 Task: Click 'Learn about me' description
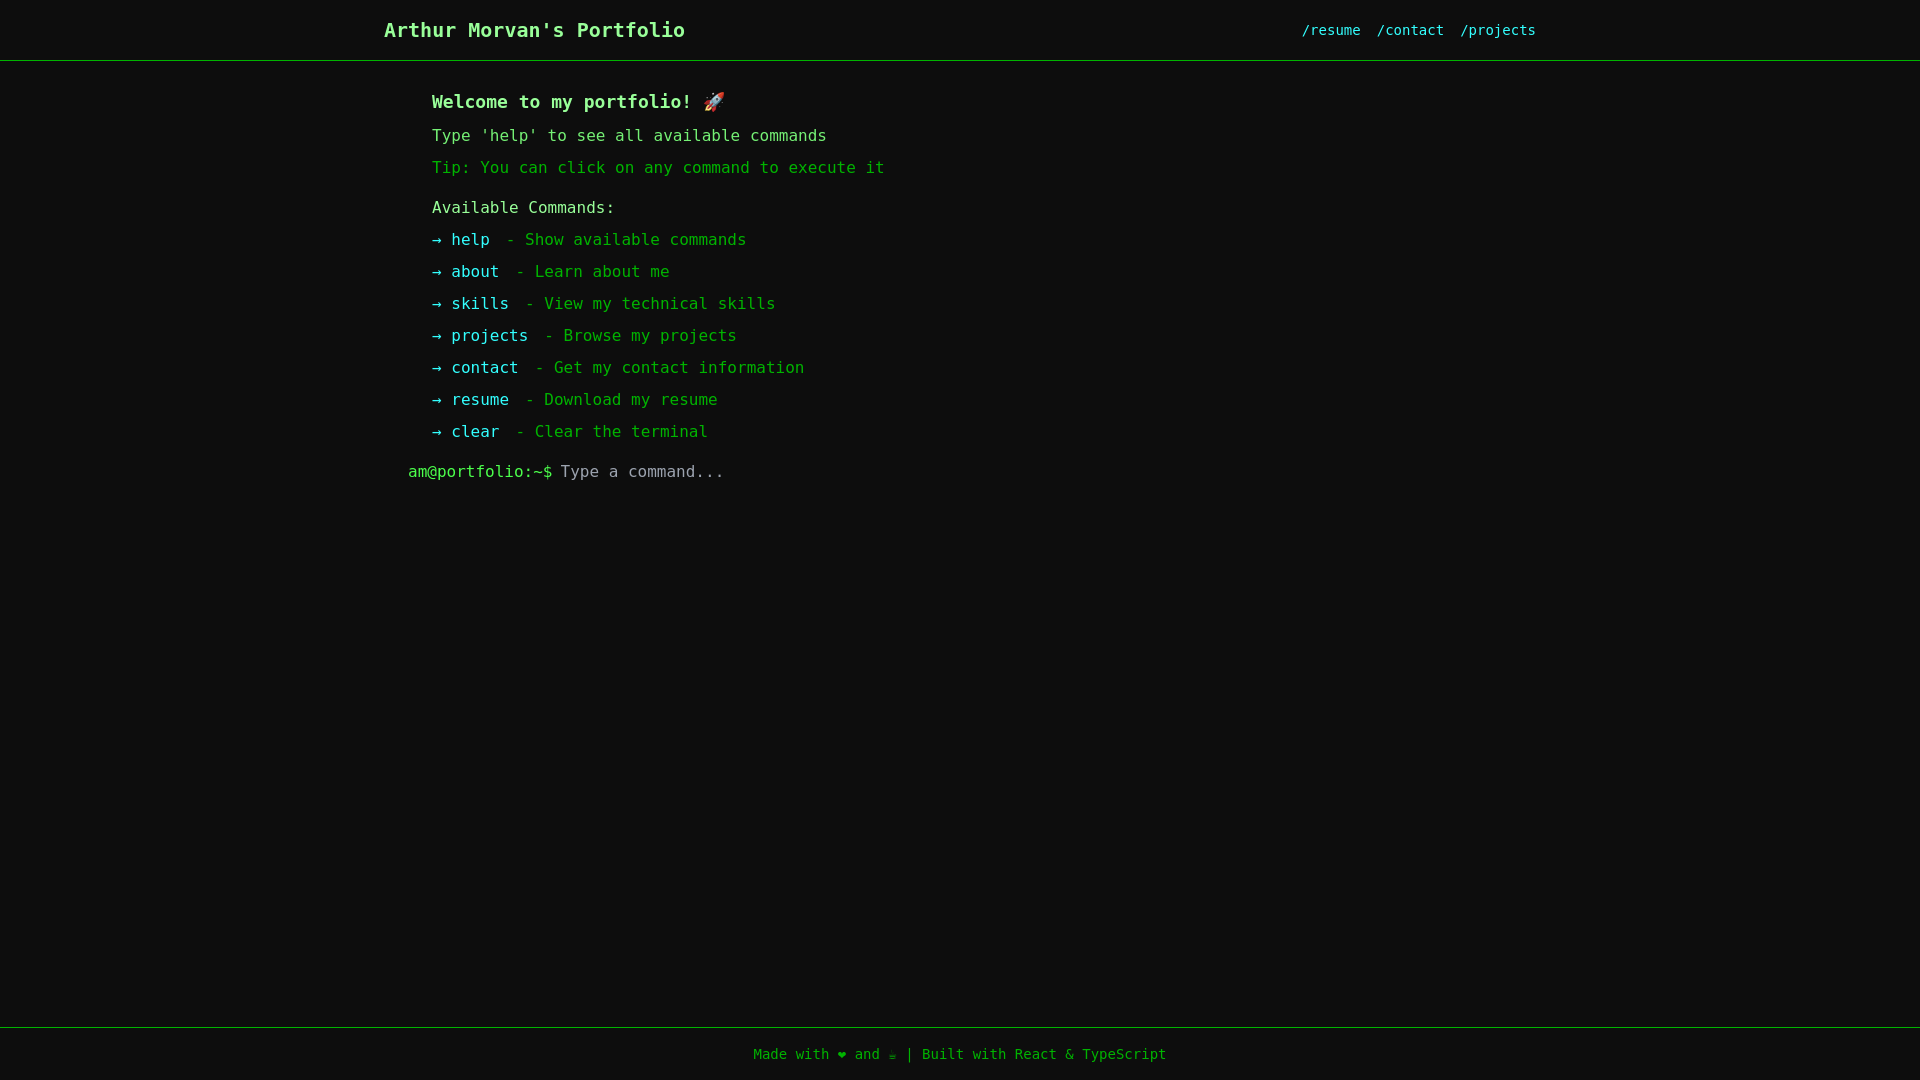[x=592, y=272]
